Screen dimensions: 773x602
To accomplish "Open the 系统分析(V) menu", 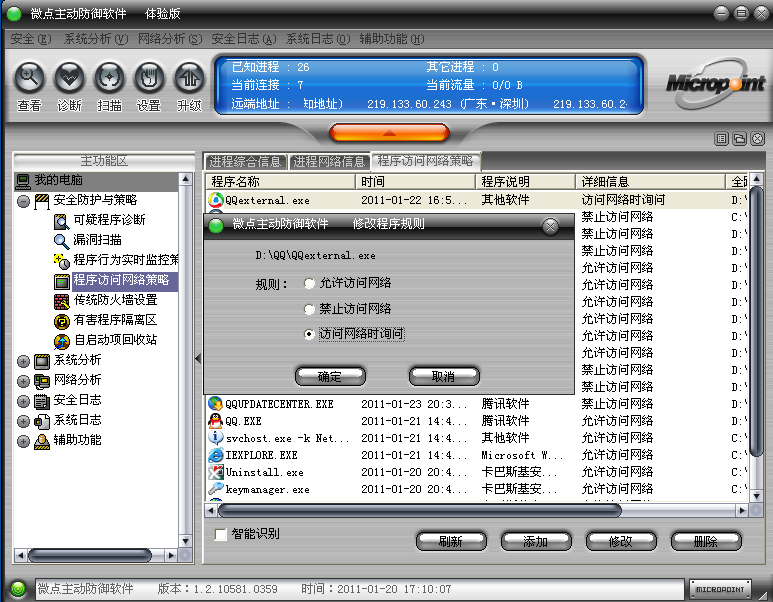I will tap(96, 39).
